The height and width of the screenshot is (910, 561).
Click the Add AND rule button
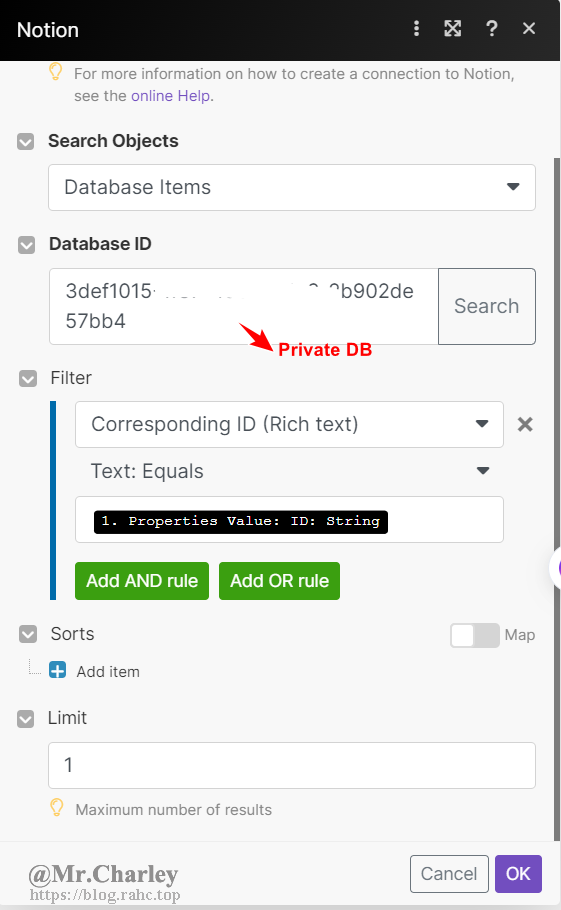tap(142, 581)
